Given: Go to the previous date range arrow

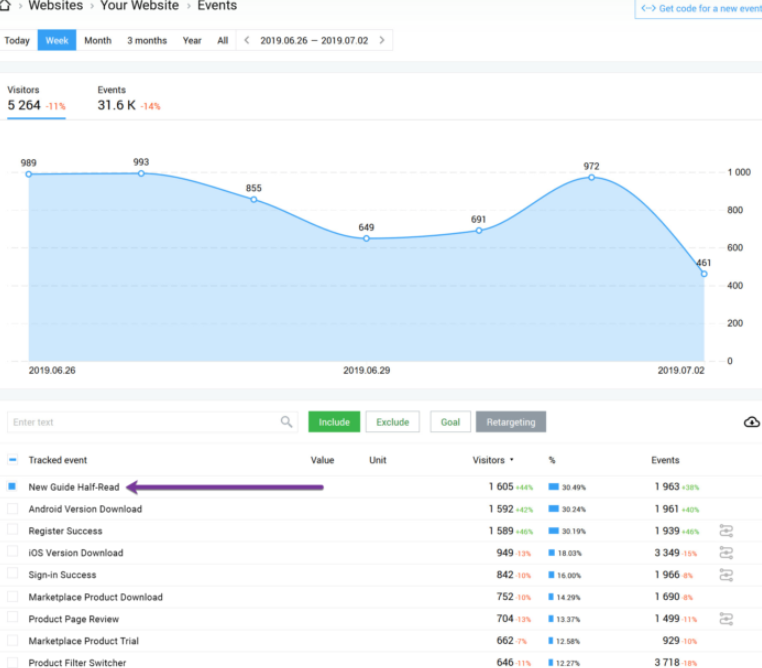Looking at the screenshot, I should point(247,41).
